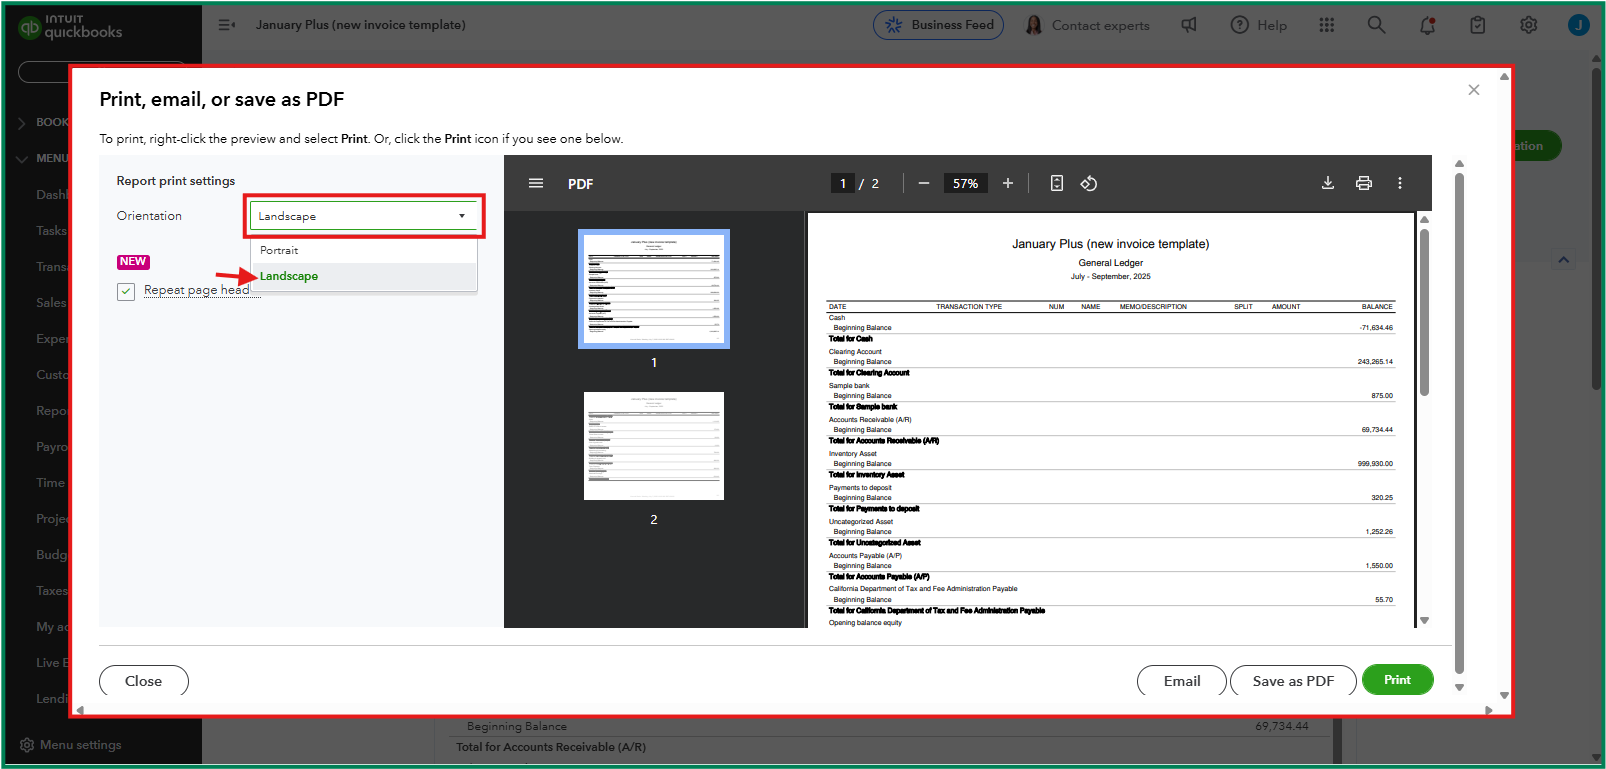Image resolution: width=1606 pixels, height=769 pixels.
Task: Click 'Clearing Account' in preview
Action: (x=855, y=352)
